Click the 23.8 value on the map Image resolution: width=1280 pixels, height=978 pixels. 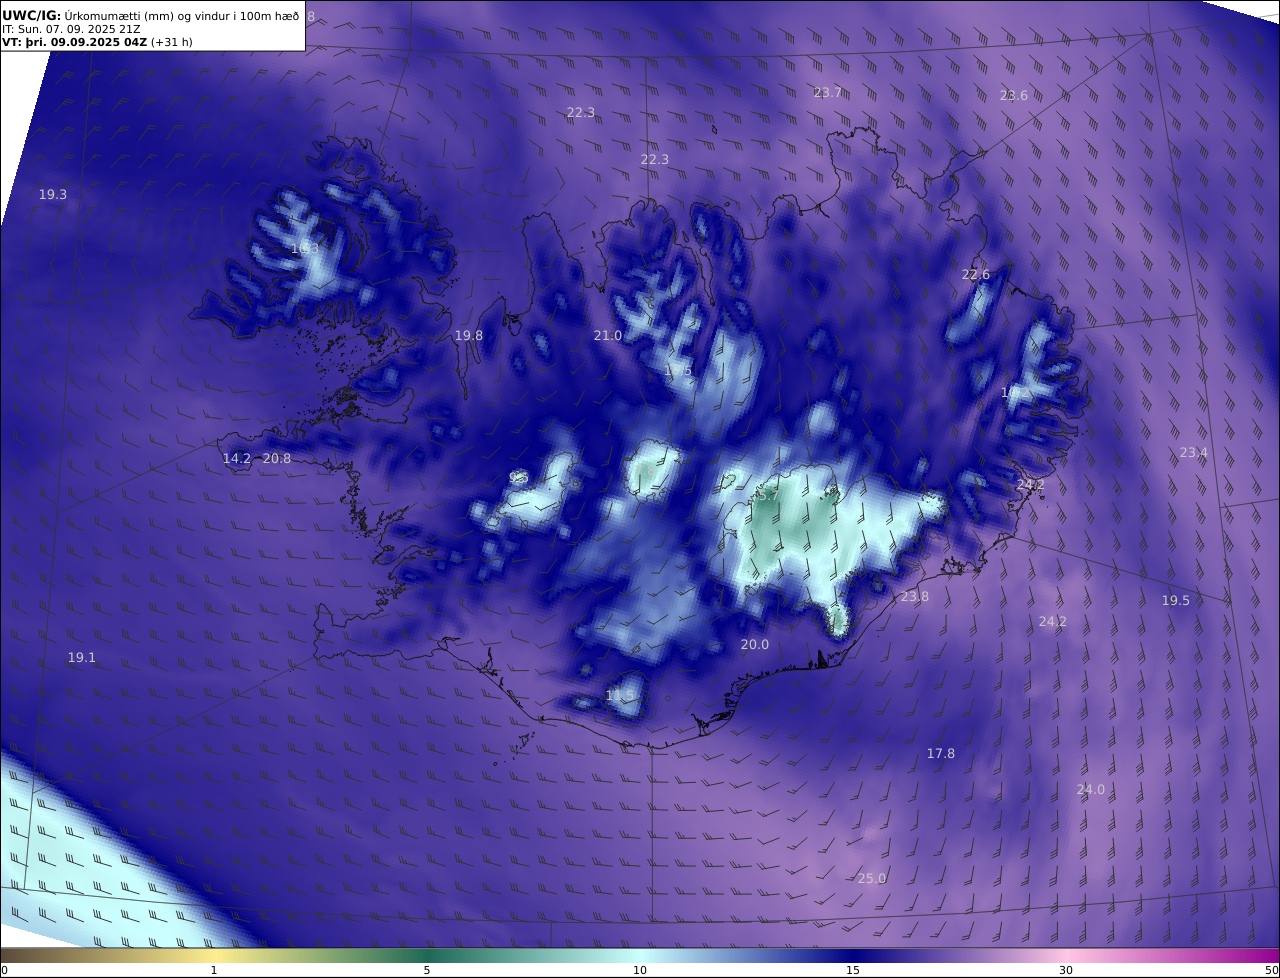tap(914, 597)
